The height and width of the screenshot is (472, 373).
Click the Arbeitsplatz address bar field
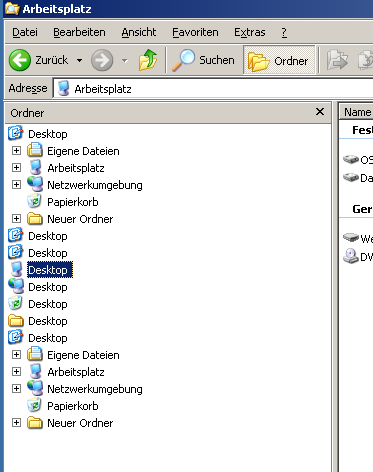pyautogui.click(x=213, y=89)
